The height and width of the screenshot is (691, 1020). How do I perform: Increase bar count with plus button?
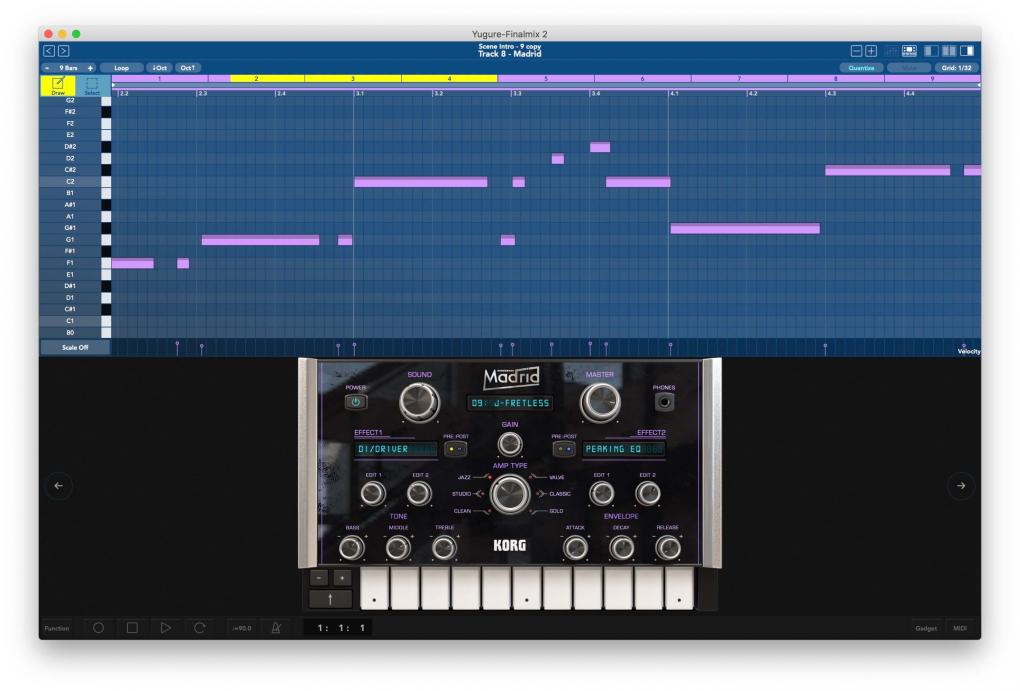90,68
